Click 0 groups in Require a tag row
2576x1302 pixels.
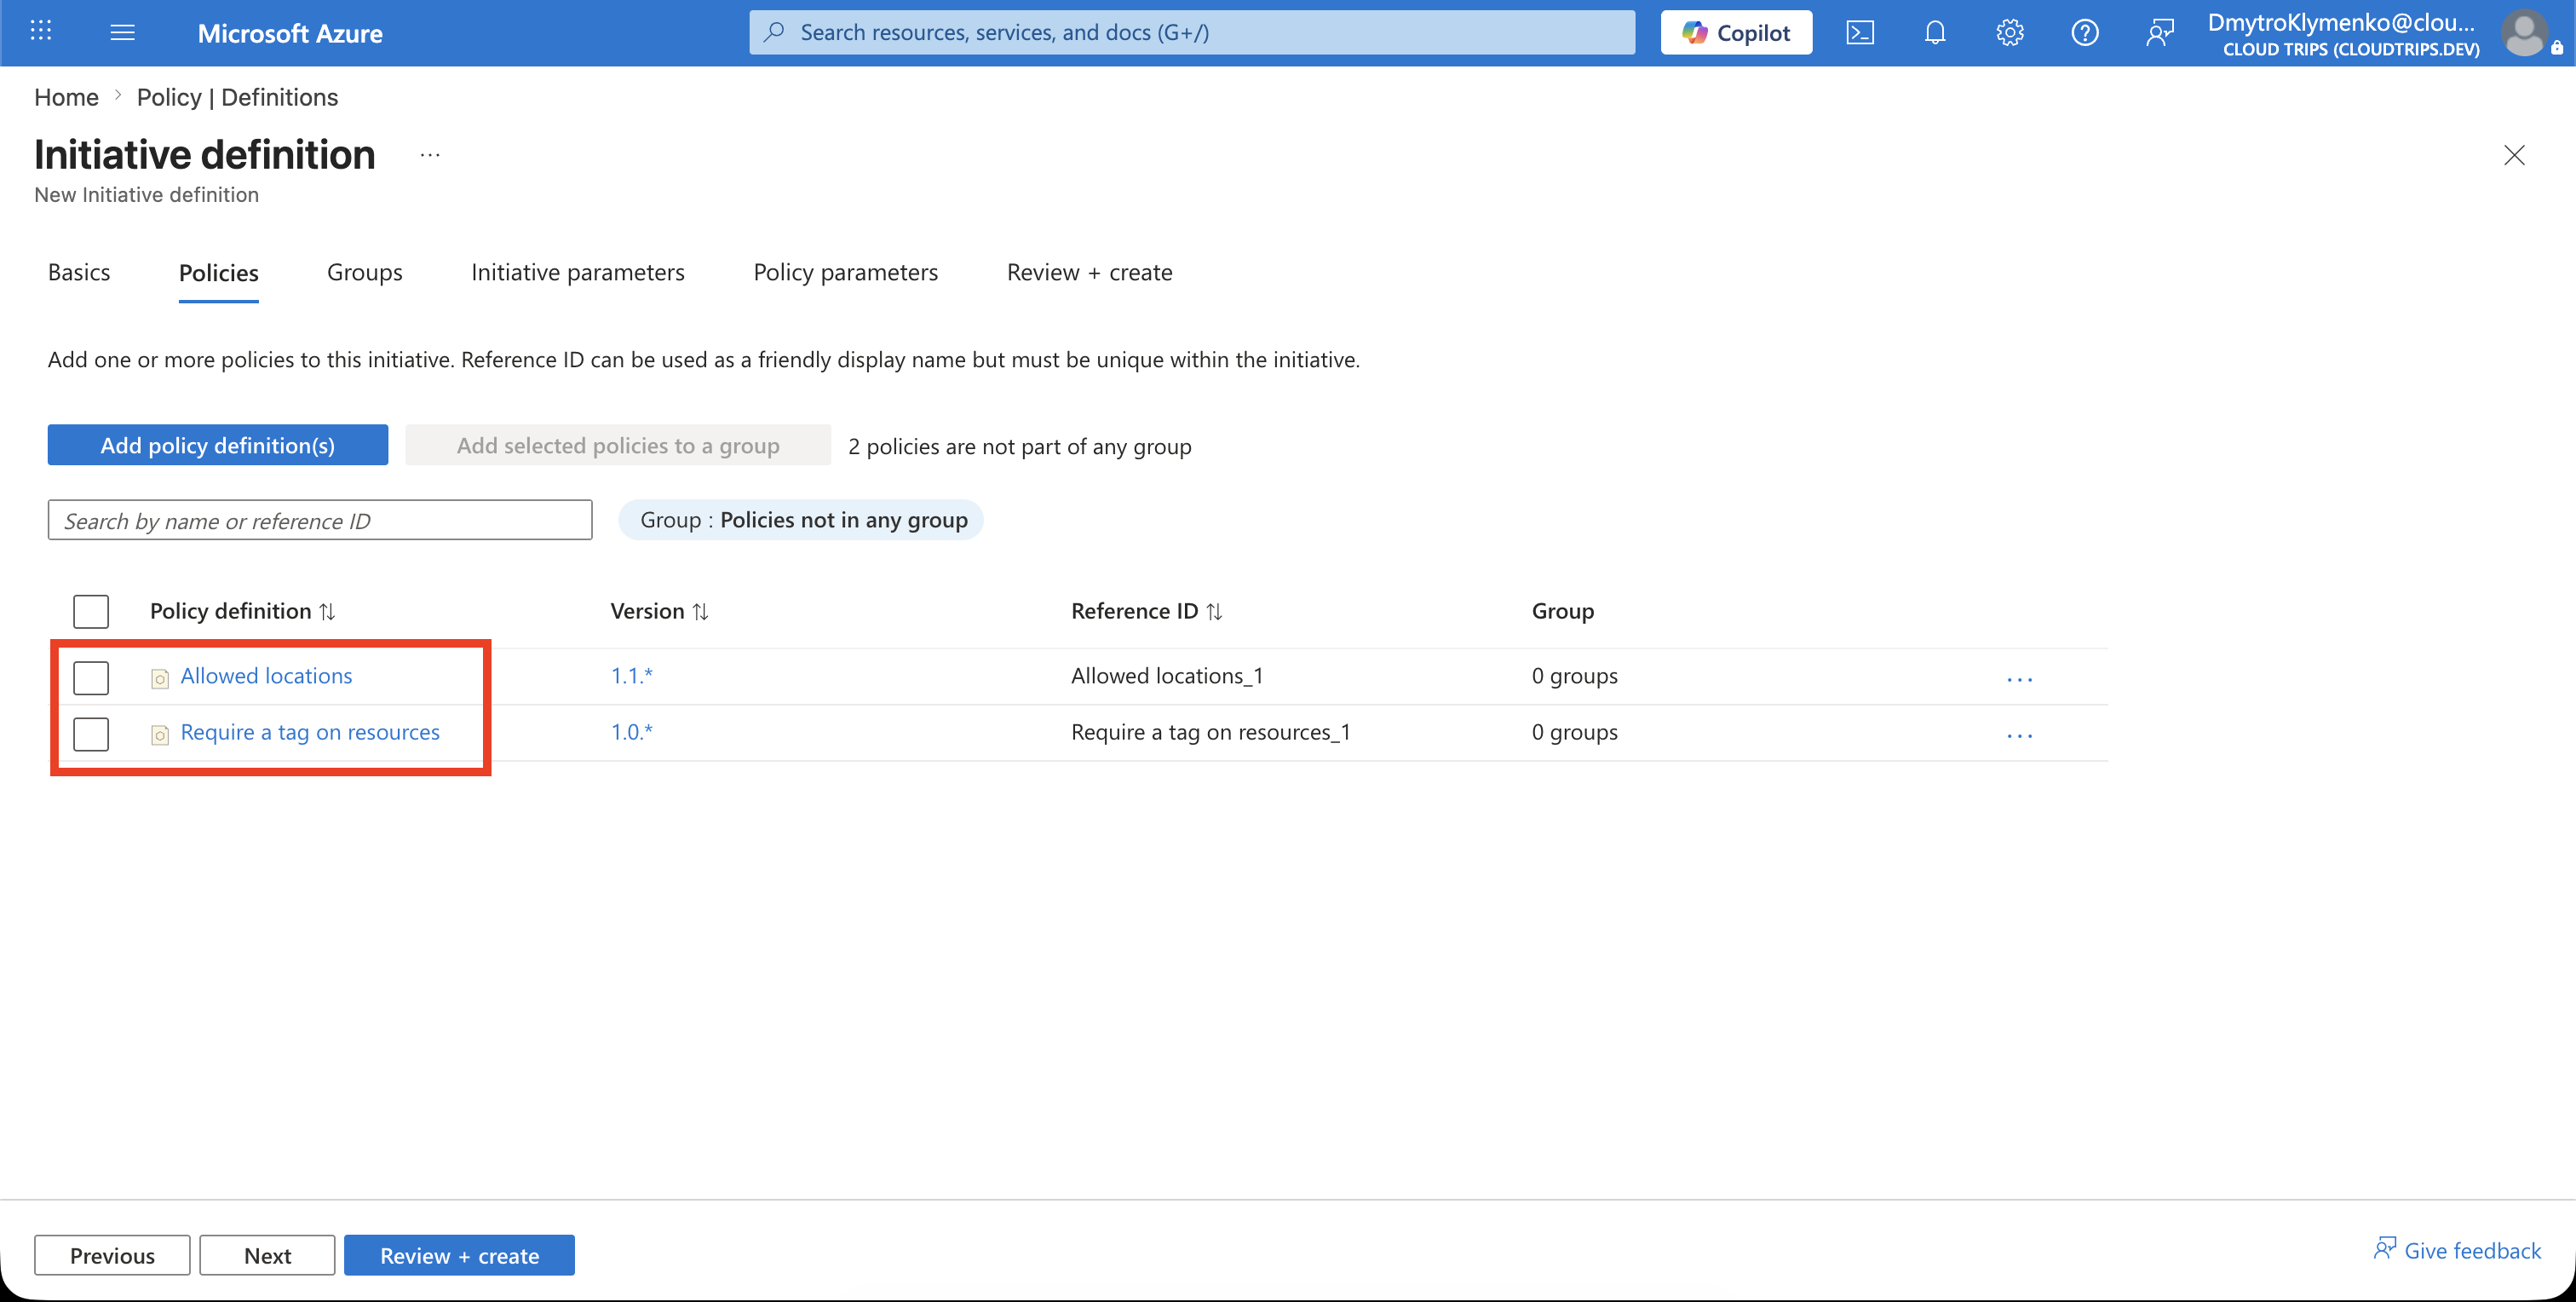1574,732
